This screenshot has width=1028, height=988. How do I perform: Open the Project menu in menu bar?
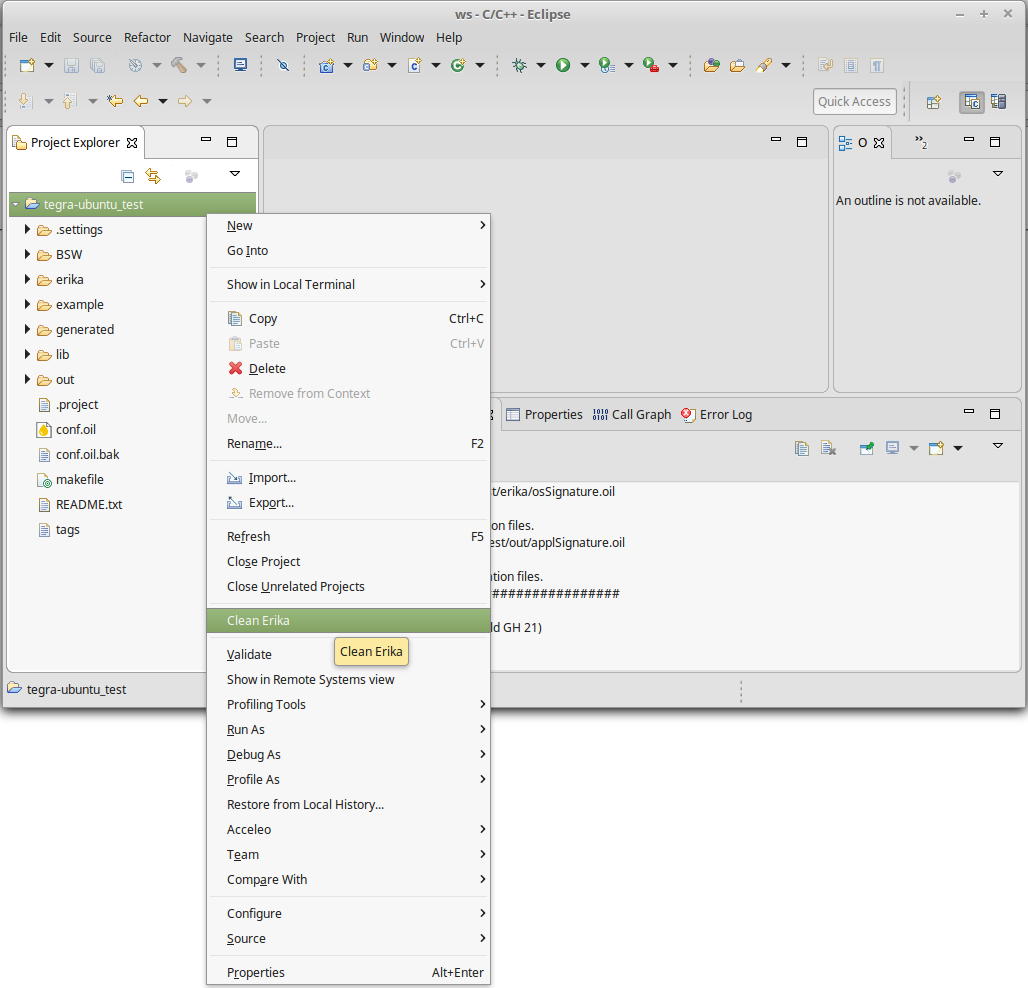(315, 37)
